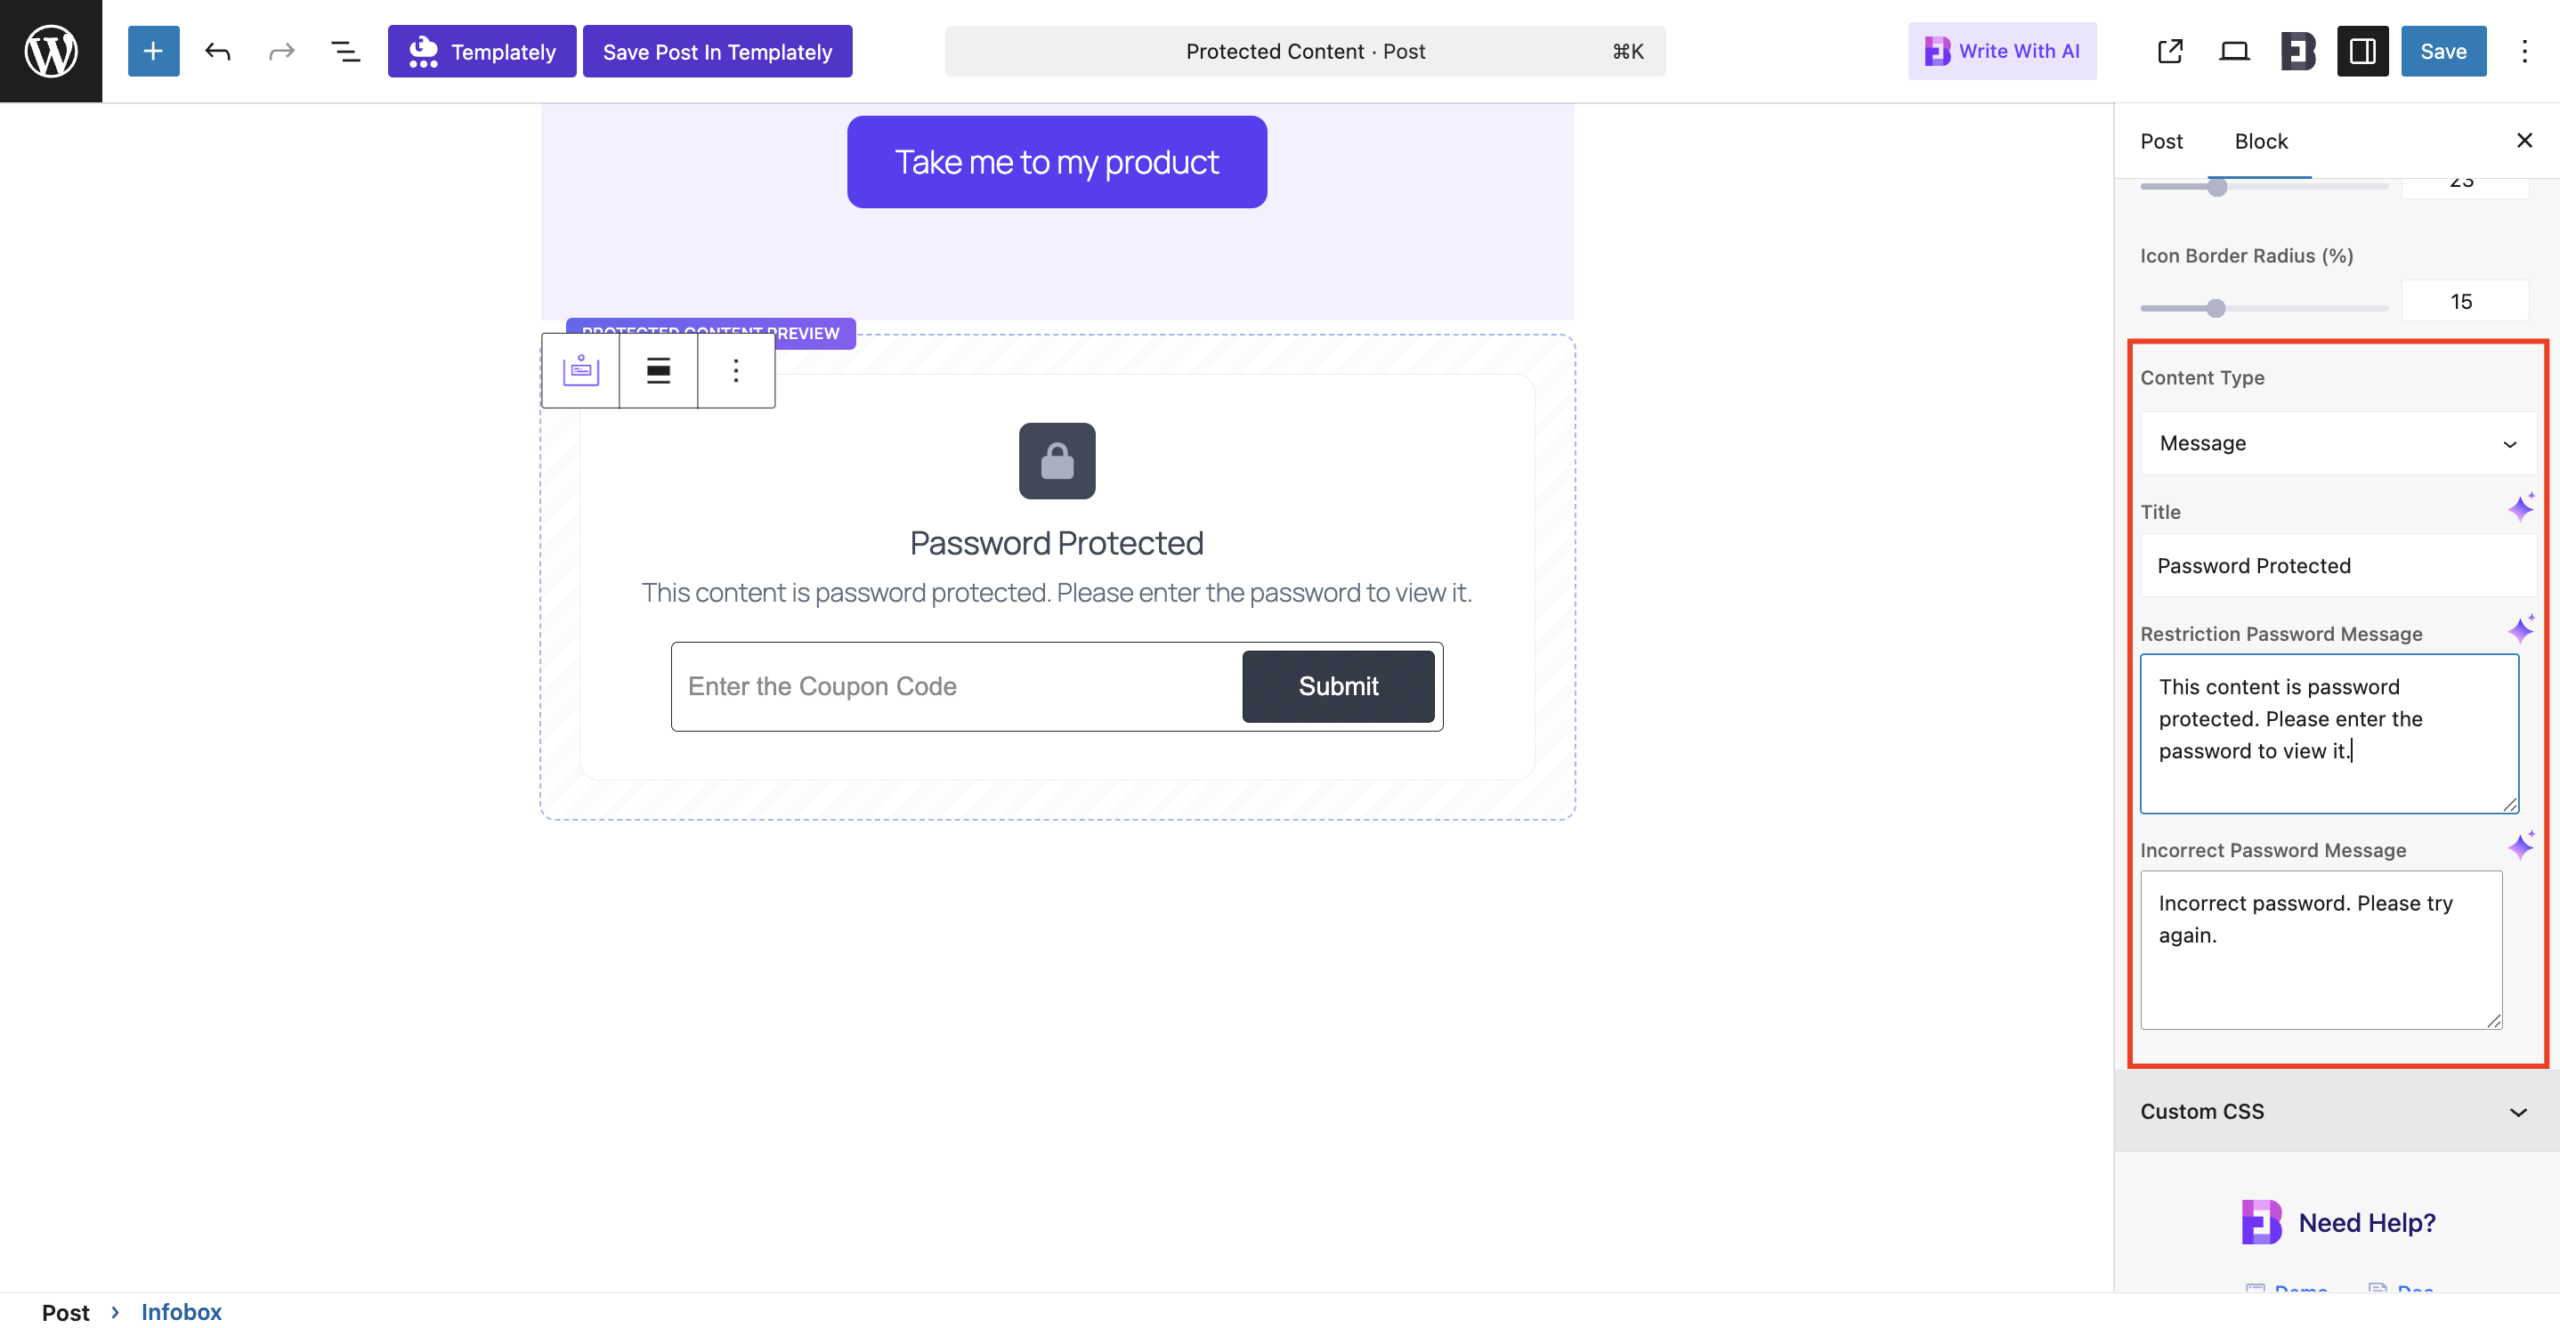Switch to the Block tab

(2261, 141)
